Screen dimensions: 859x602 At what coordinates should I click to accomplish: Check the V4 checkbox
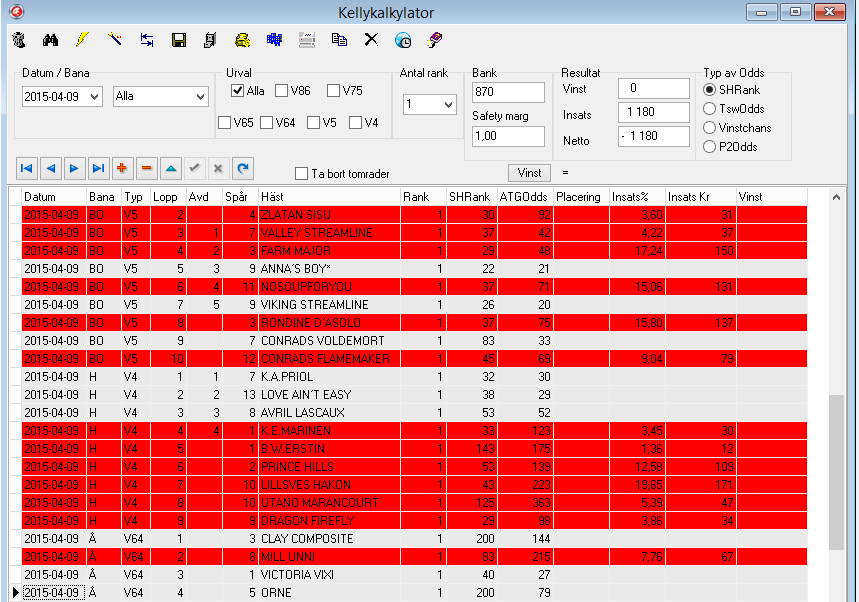point(356,123)
